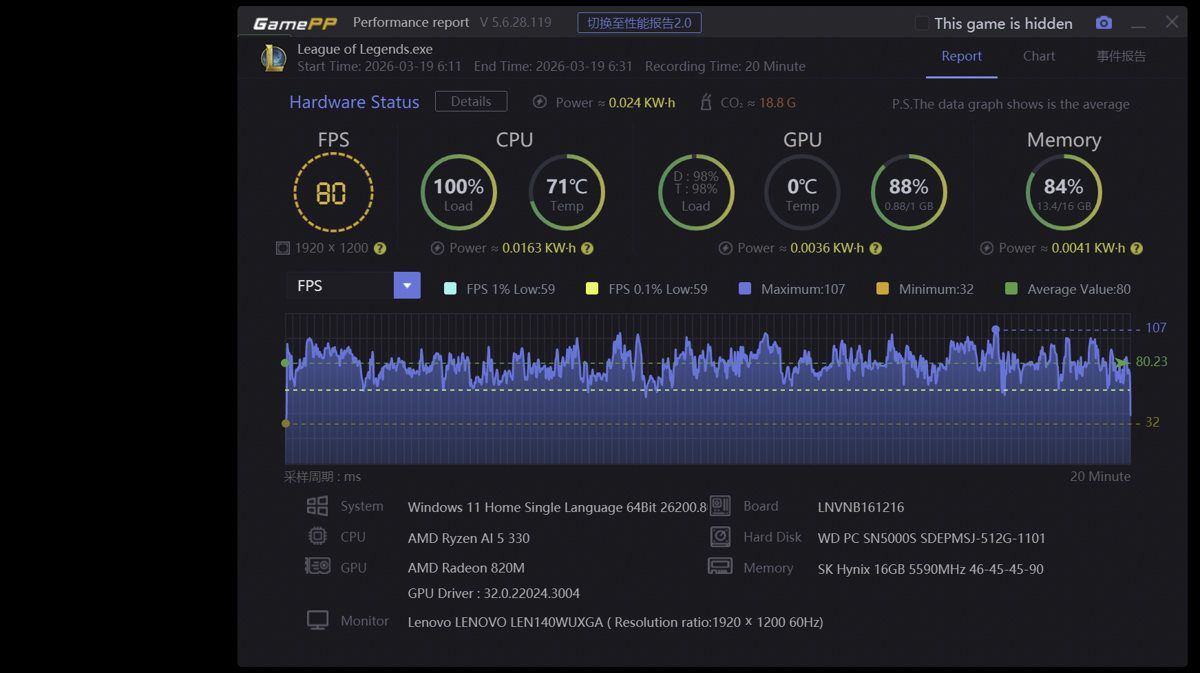Click help icon next to Memory power value
This screenshot has width=1200, height=673.
[x=1136, y=248]
